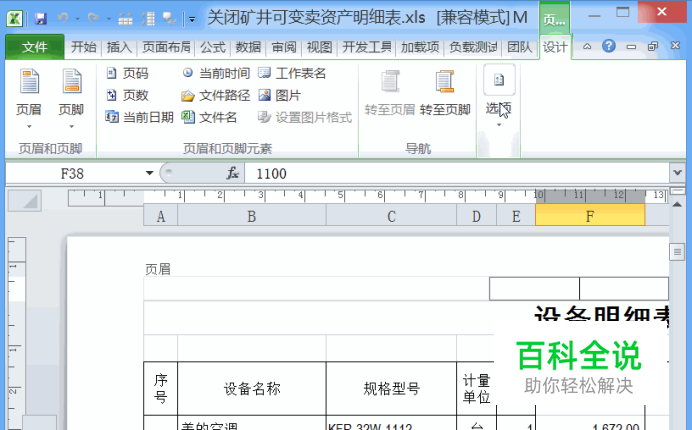692x430 pixels.
Task: Expand the formula bar
Action: (677, 173)
